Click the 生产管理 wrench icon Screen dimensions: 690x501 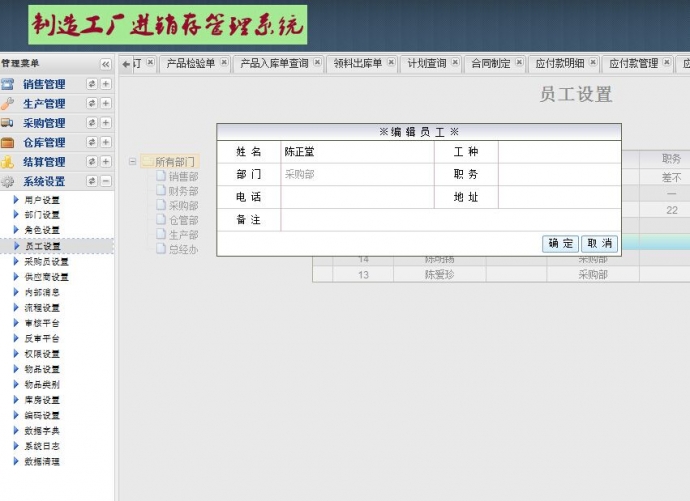click(x=7, y=103)
